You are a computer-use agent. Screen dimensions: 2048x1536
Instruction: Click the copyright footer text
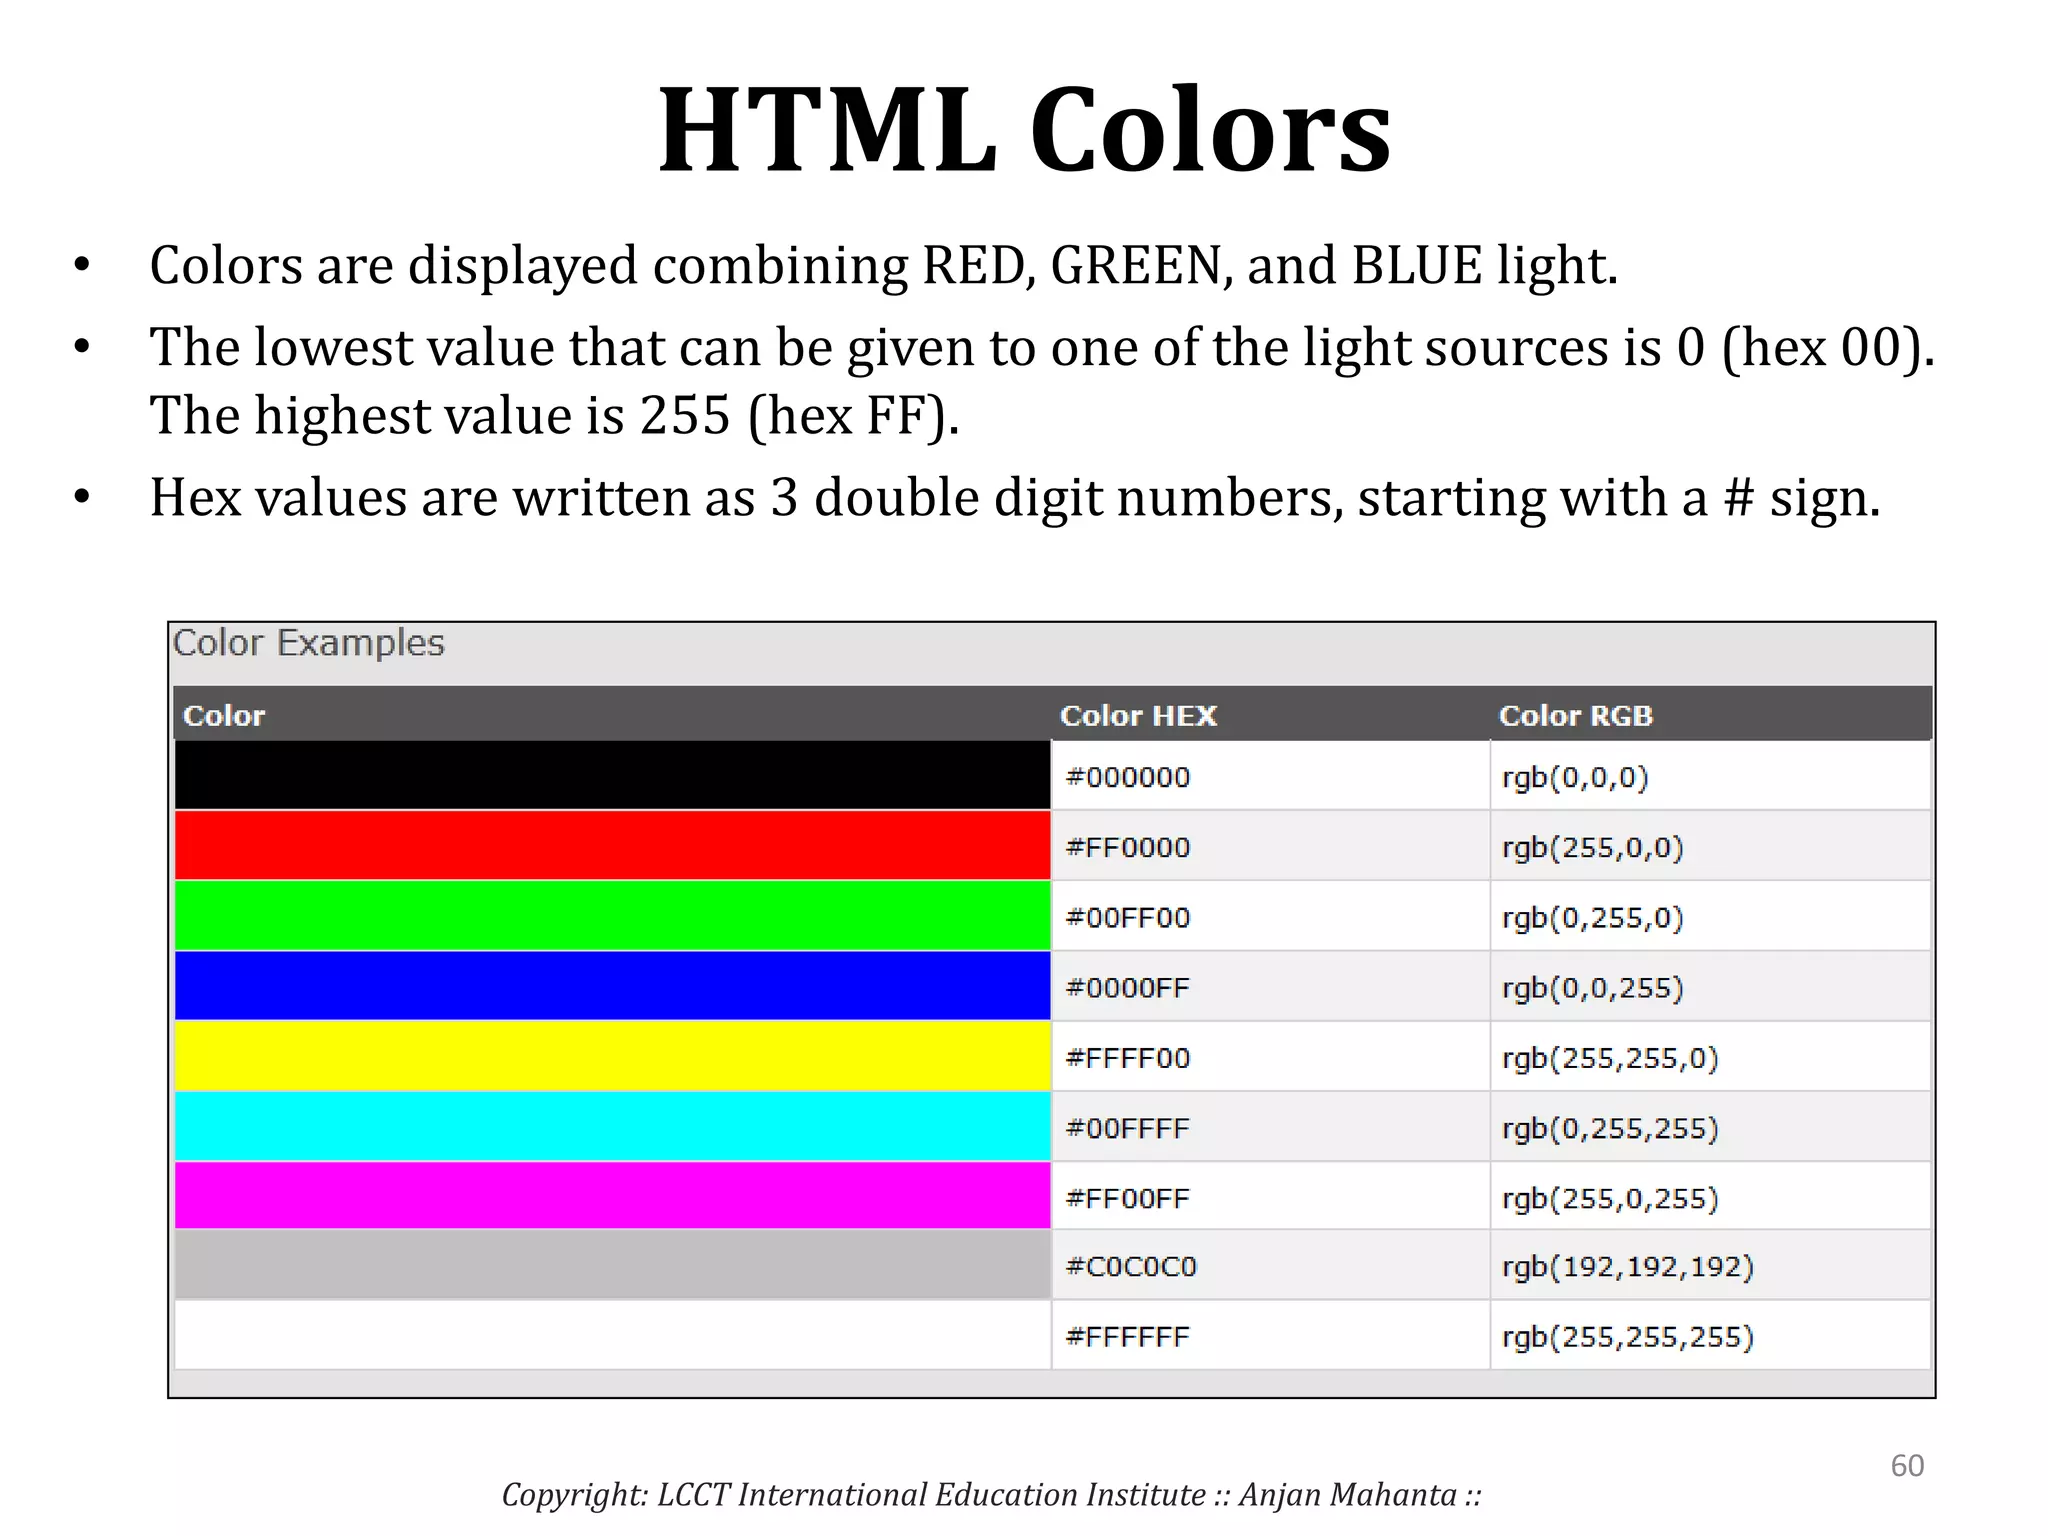pos(991,1495)
